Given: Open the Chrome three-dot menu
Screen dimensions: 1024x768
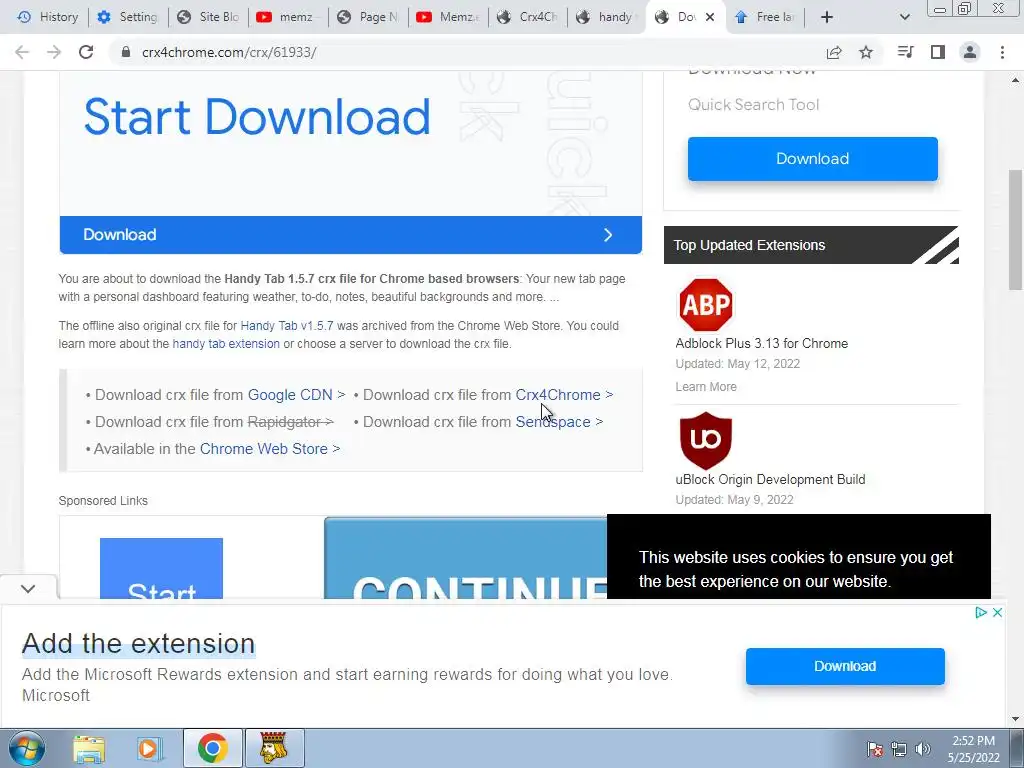Looking at the screenshot, I should click(1002, 52).
